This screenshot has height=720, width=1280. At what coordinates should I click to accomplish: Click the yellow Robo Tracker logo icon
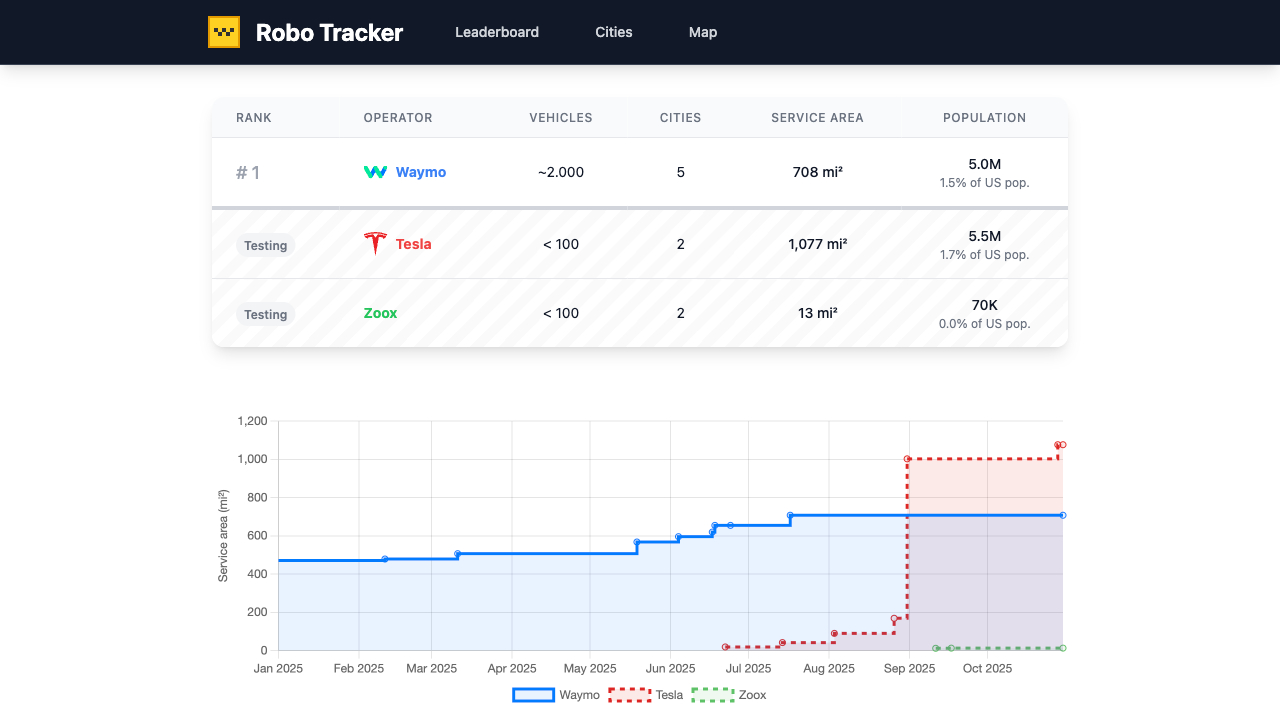coord(224,32)
